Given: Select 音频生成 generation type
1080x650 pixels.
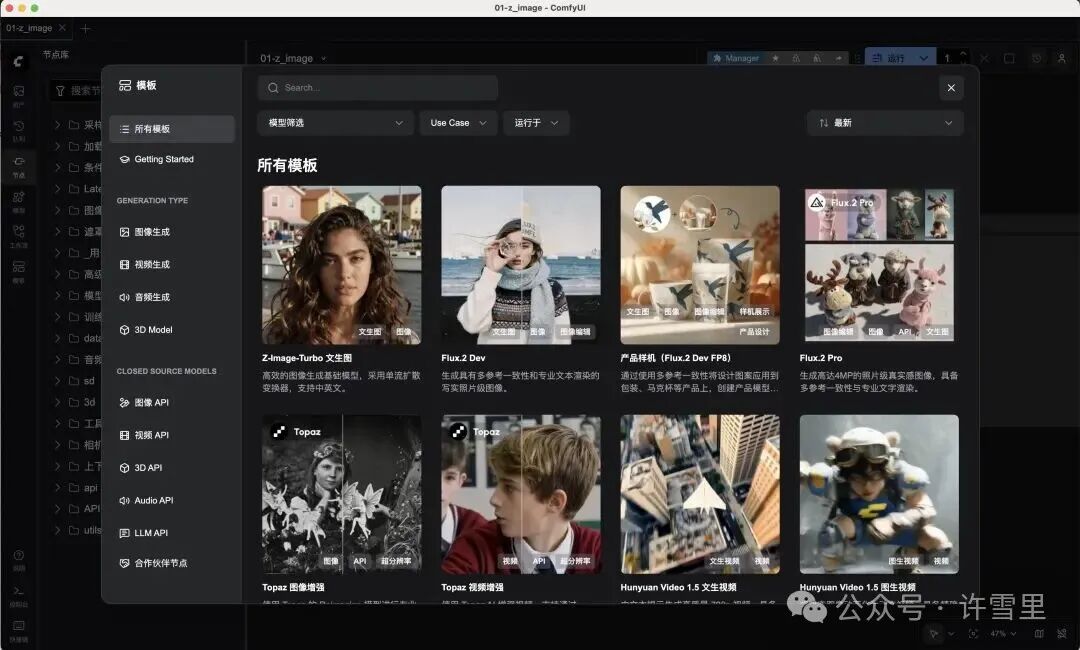Looking at the screenshot, I should click(x=172, y=297).
